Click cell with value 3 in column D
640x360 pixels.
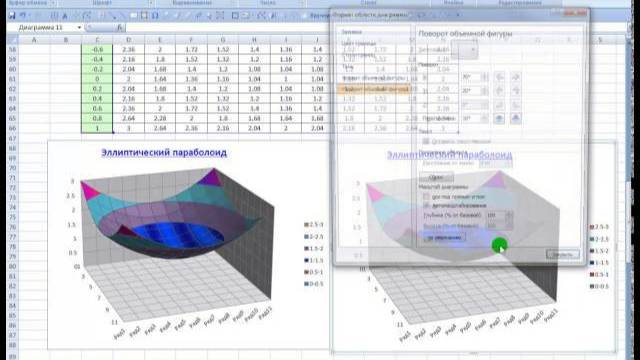pos(128,128)
